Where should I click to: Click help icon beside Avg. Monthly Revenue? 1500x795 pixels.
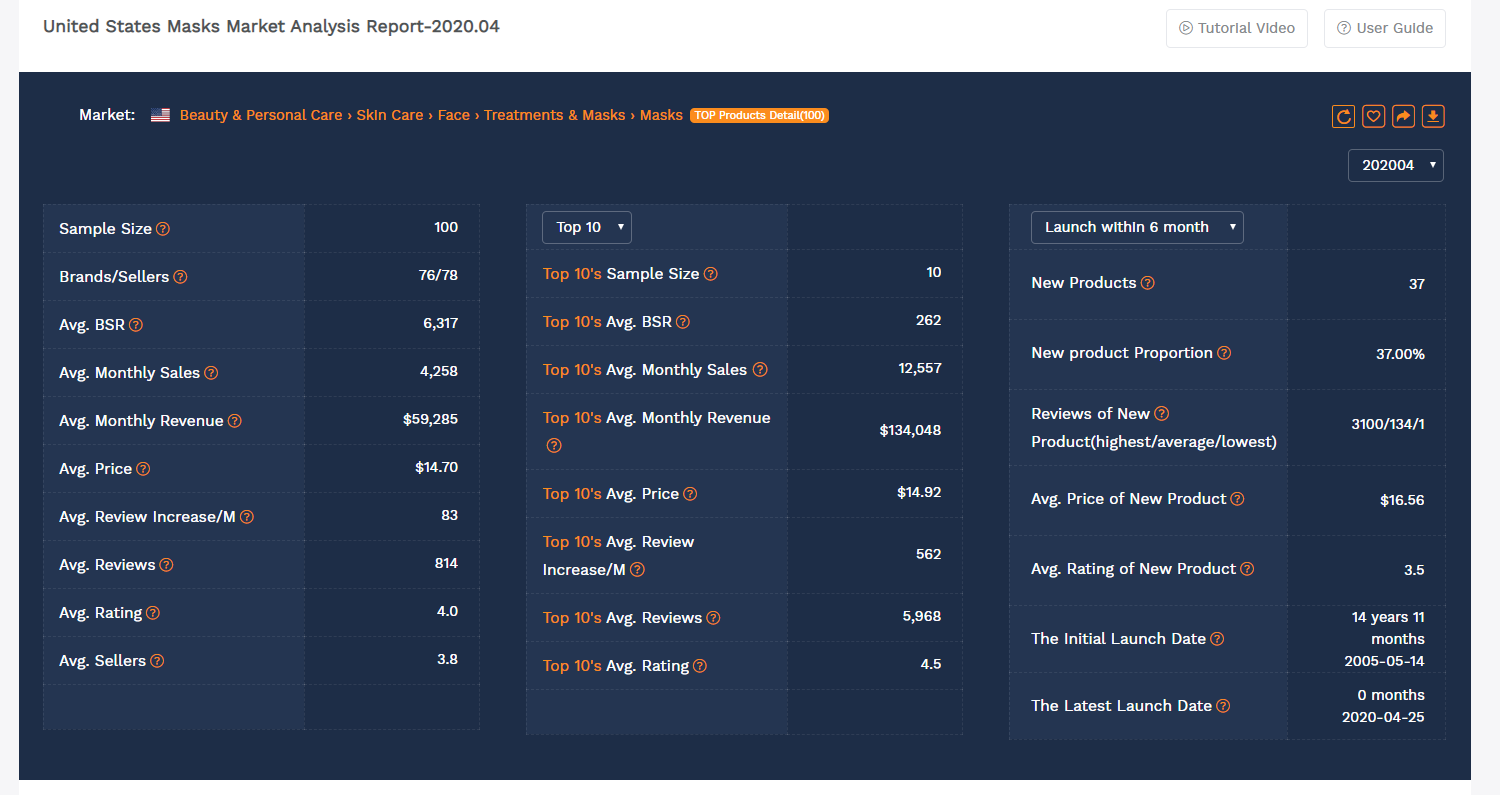(235, 421)
